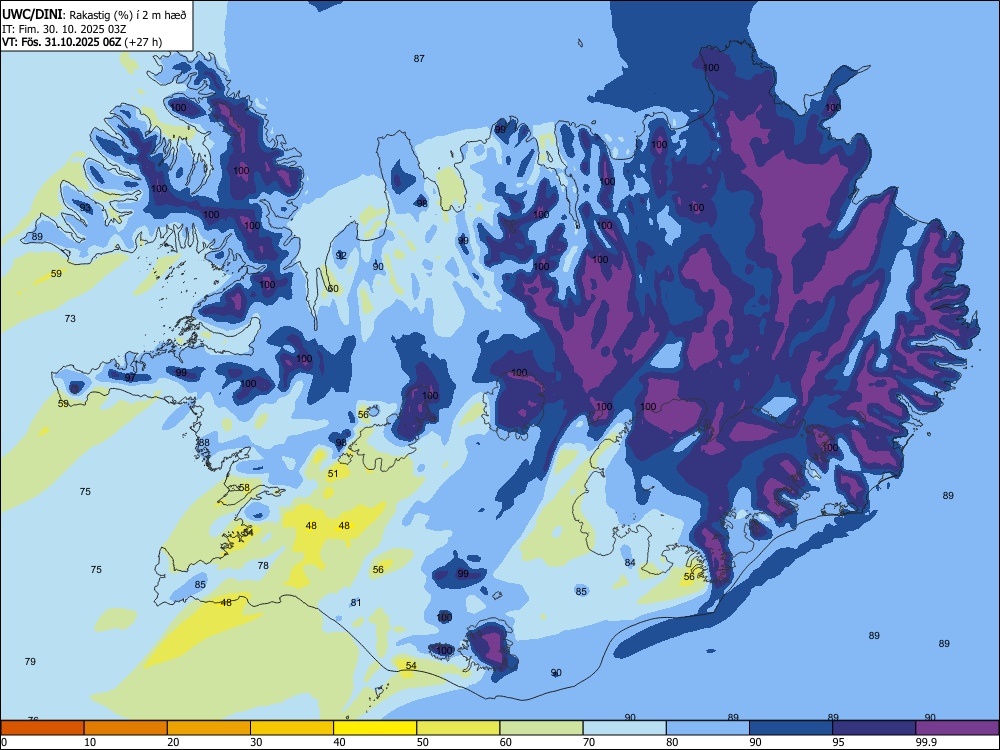
Task: Click the 'IT: Fim. 30. 10. 2025 03Z' line
Action: tap(64, 29)
